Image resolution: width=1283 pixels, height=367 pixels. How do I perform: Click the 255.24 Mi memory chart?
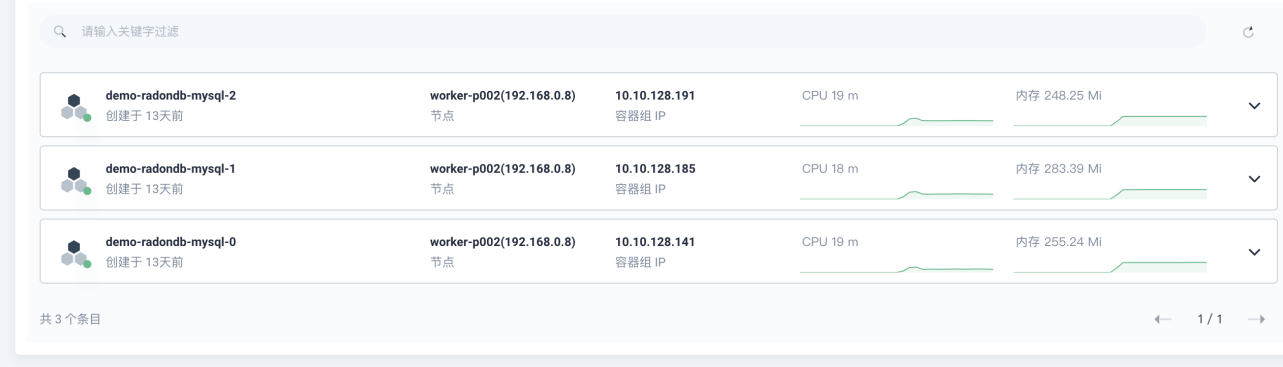[x=1110, y=265]
